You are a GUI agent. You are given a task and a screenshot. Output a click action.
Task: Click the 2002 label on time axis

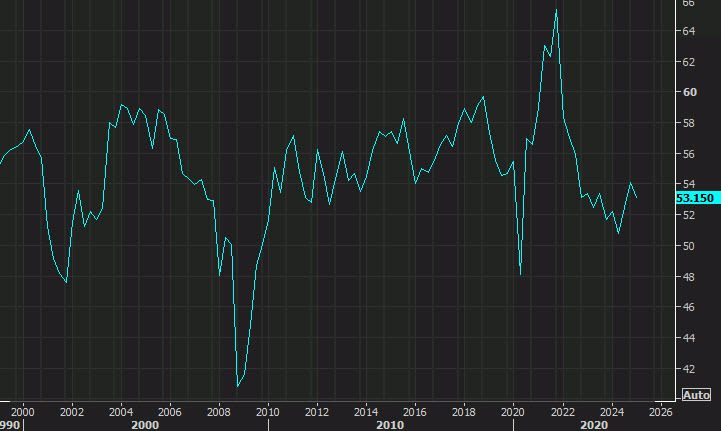click(71, 411)
